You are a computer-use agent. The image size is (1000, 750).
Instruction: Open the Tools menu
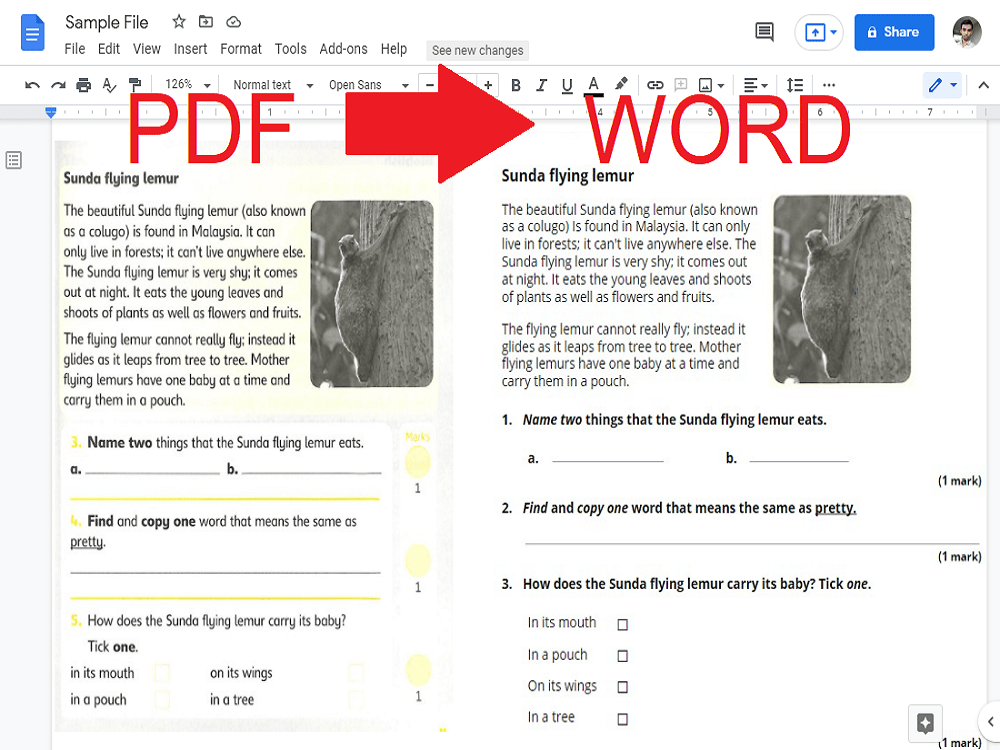click(x=290, y=49)
